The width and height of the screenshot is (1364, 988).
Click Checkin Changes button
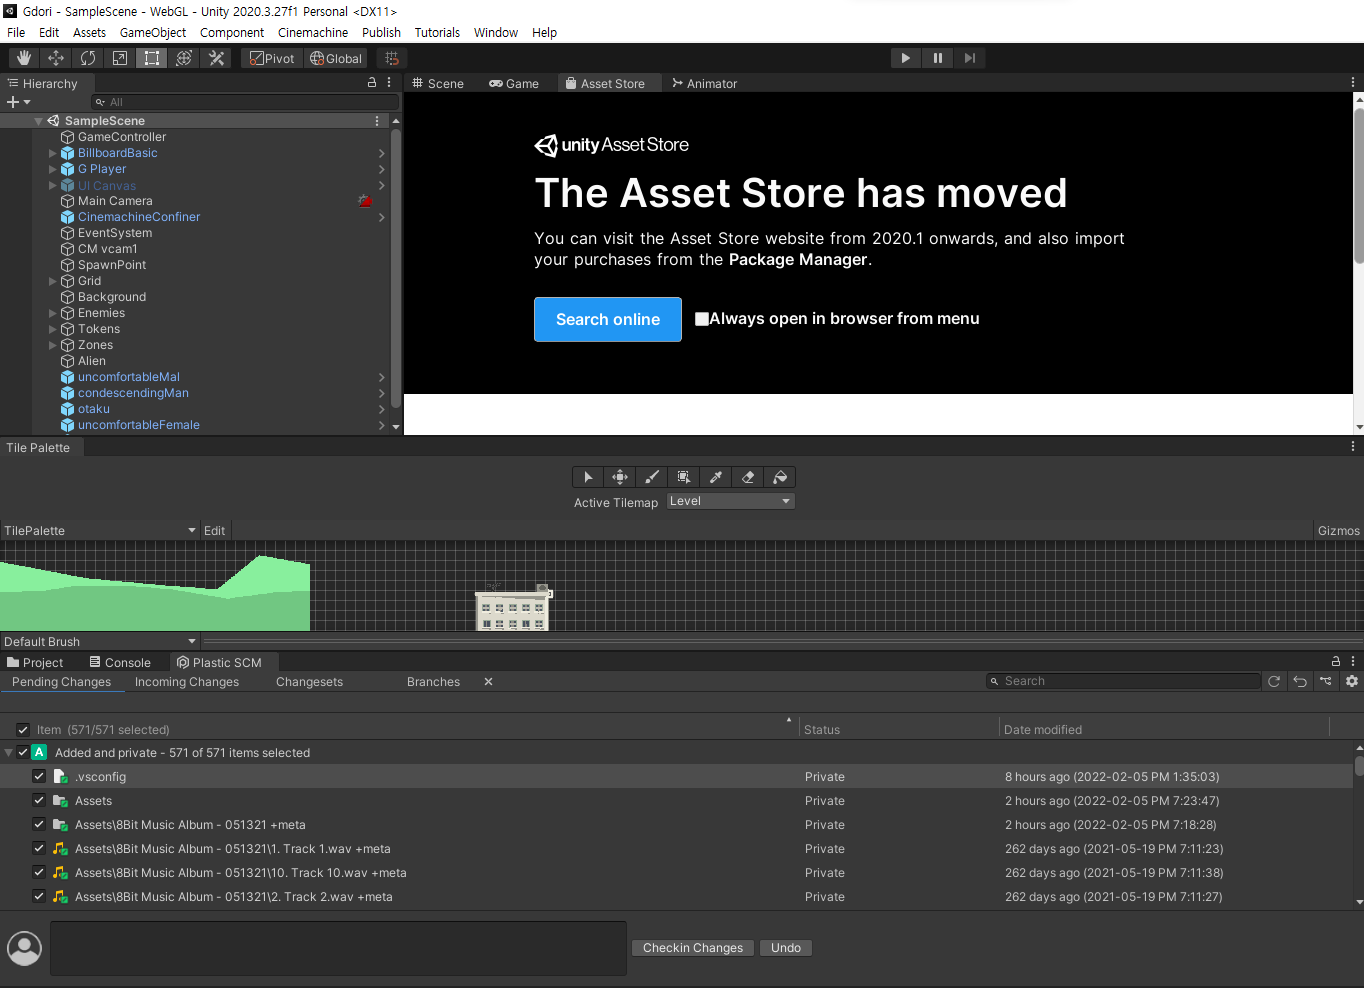coord(693,948)
